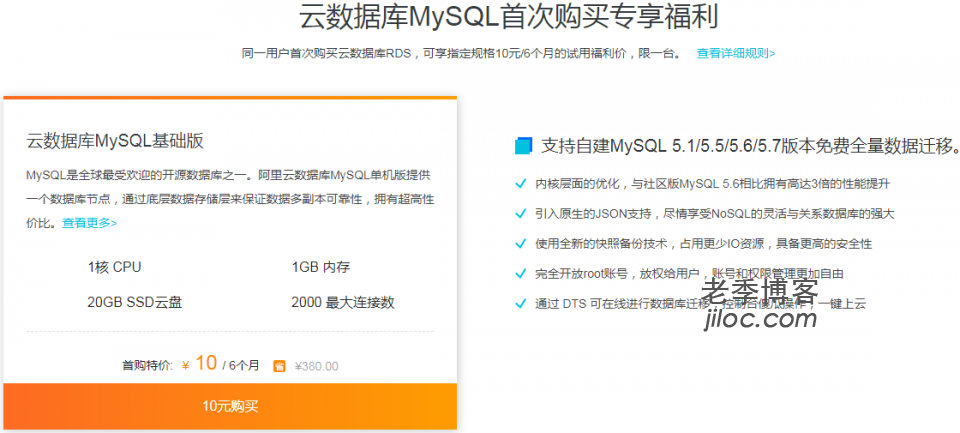Click the orange 10 price figure

click(x=206, y=363)
